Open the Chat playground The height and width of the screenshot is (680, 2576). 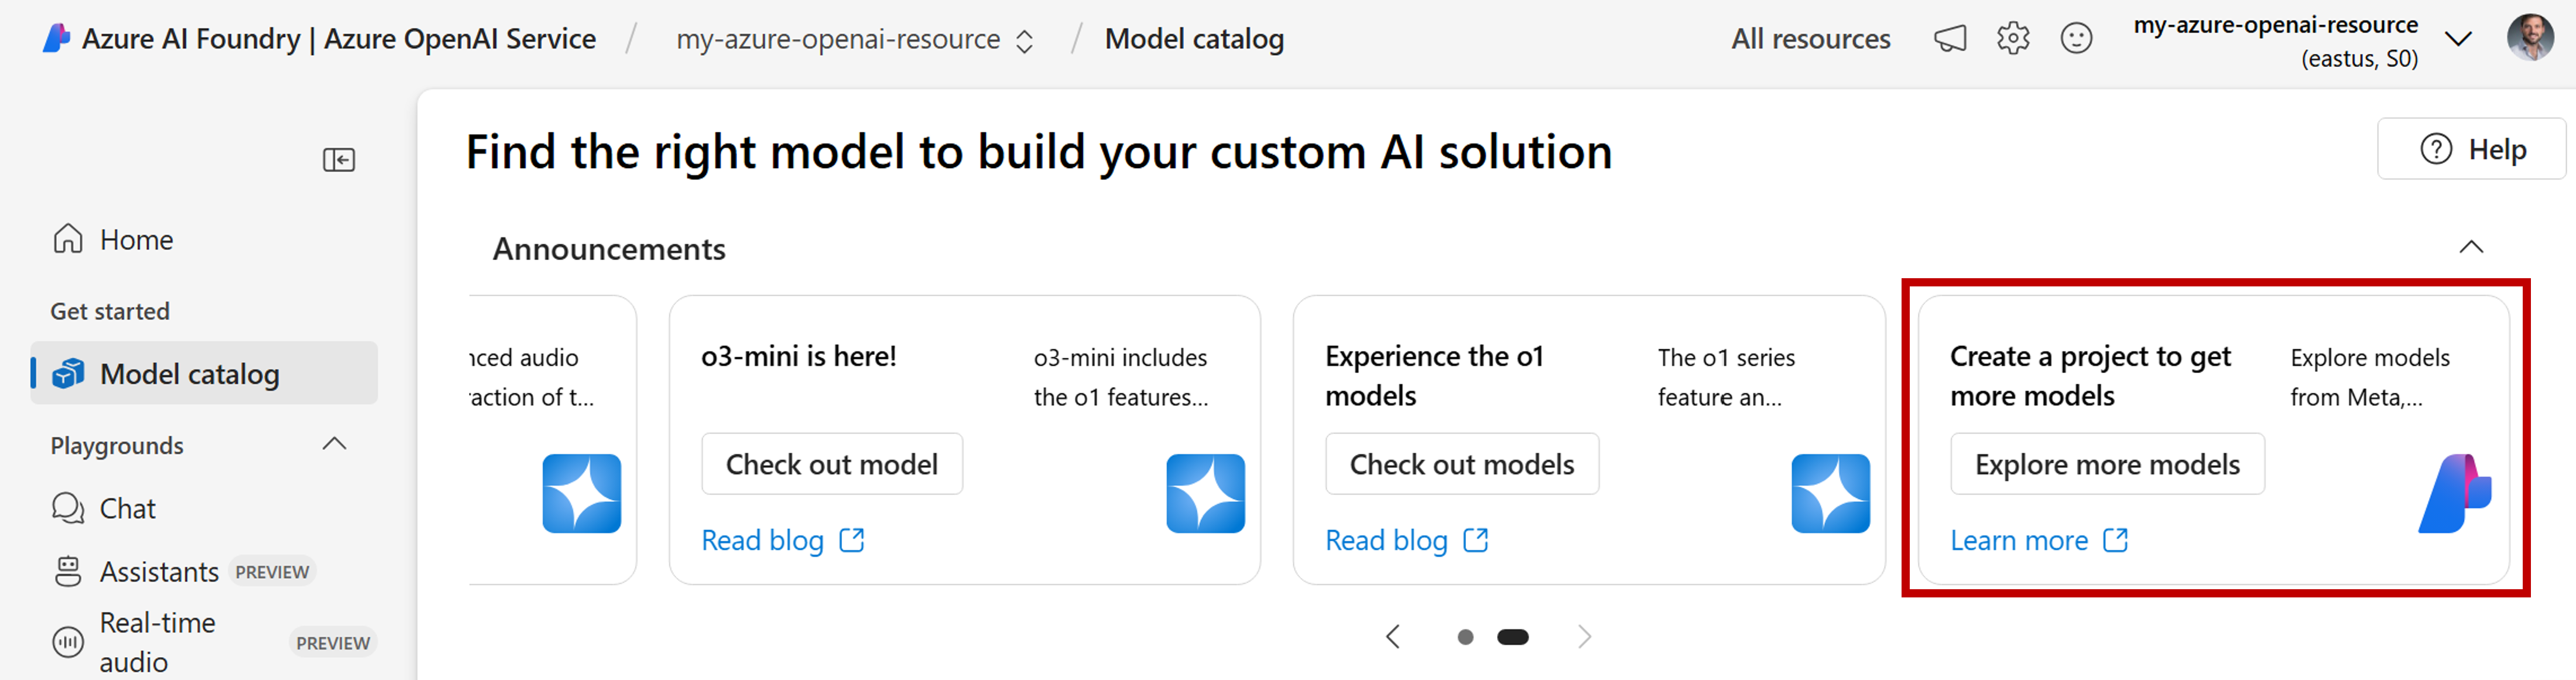click(x=127, y=508)
